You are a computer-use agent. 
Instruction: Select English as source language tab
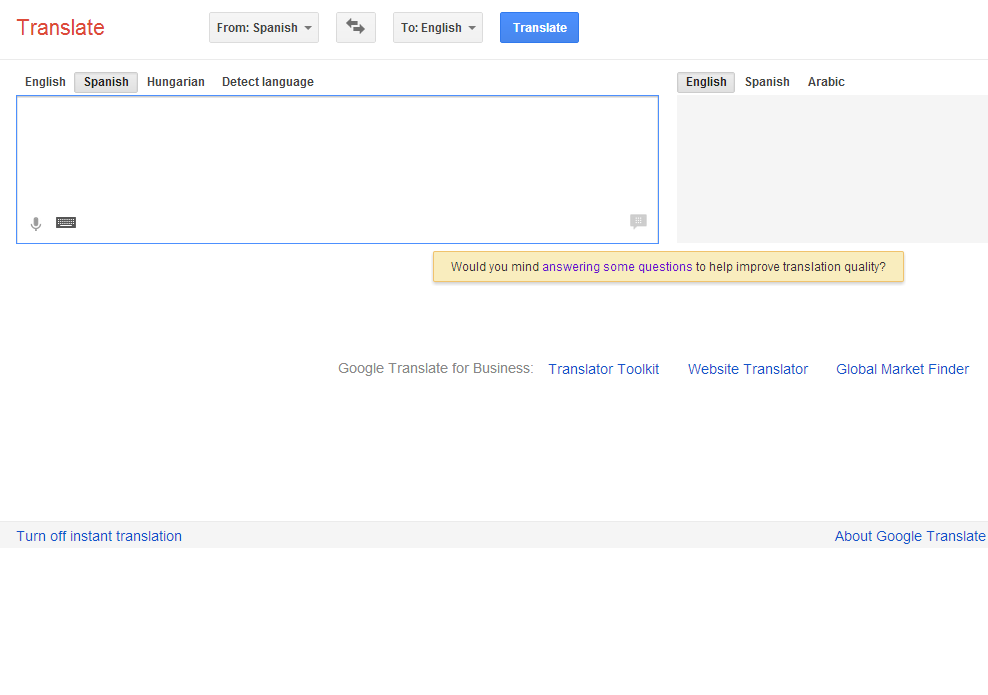pyautogui.click(x=45, y=82)
